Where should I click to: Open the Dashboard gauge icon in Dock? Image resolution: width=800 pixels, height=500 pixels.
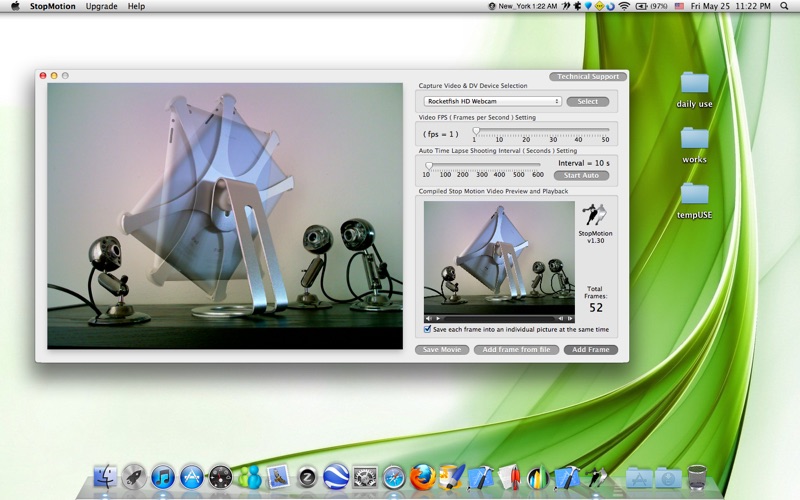220,478
